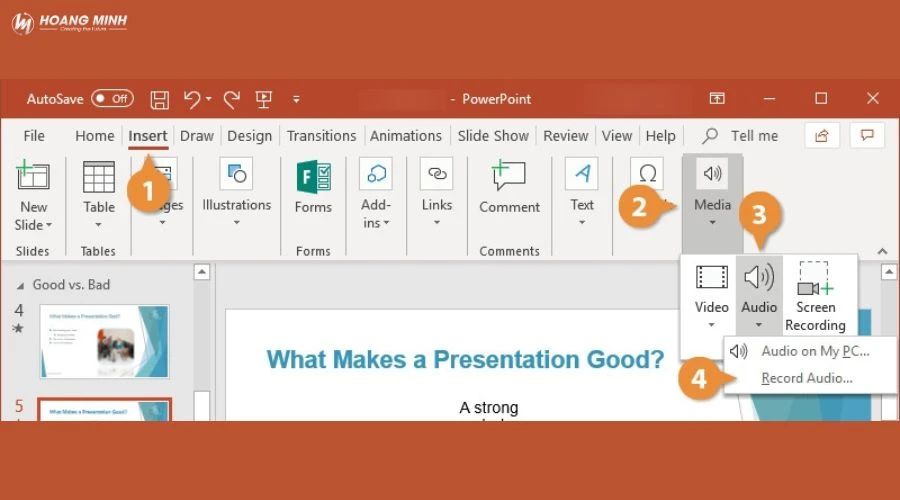
Task: Click the Share icon in ribbon
Action: click(822, 135)
